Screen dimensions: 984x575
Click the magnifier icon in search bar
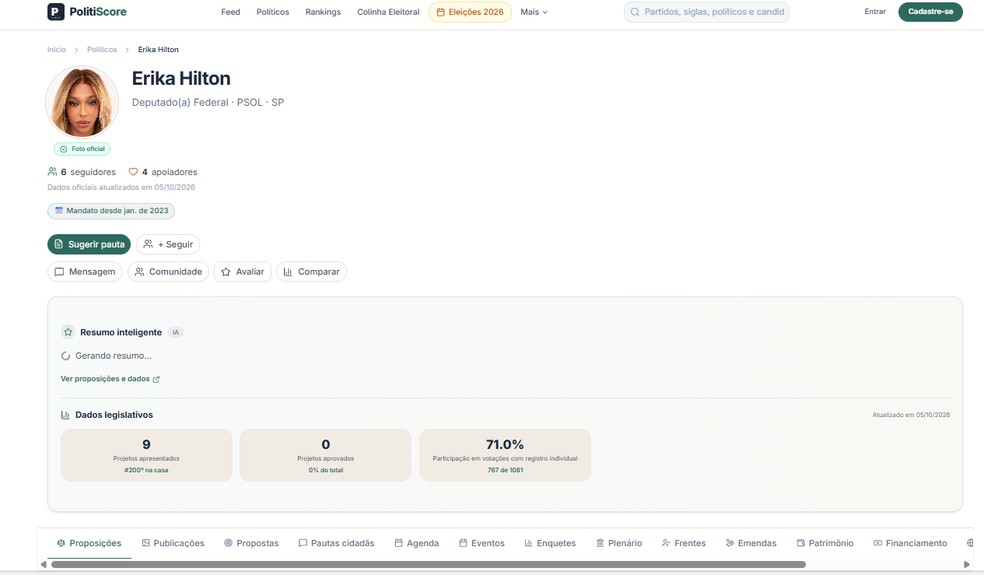[x=634, y=12]
